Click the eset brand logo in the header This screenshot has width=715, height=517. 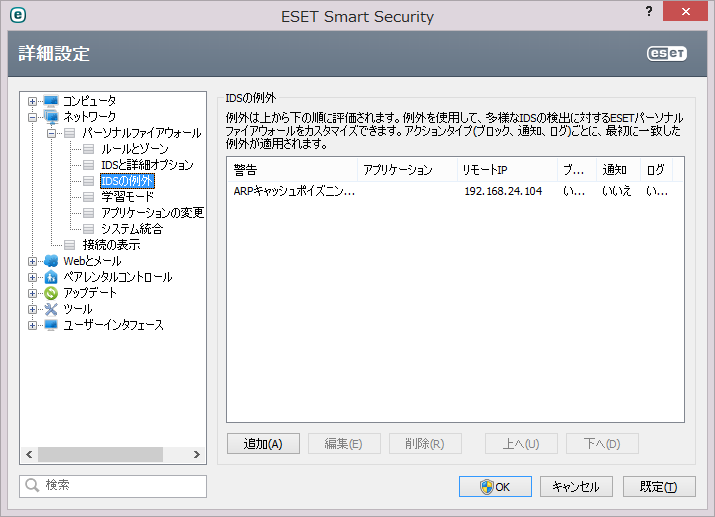coord(667,53)
